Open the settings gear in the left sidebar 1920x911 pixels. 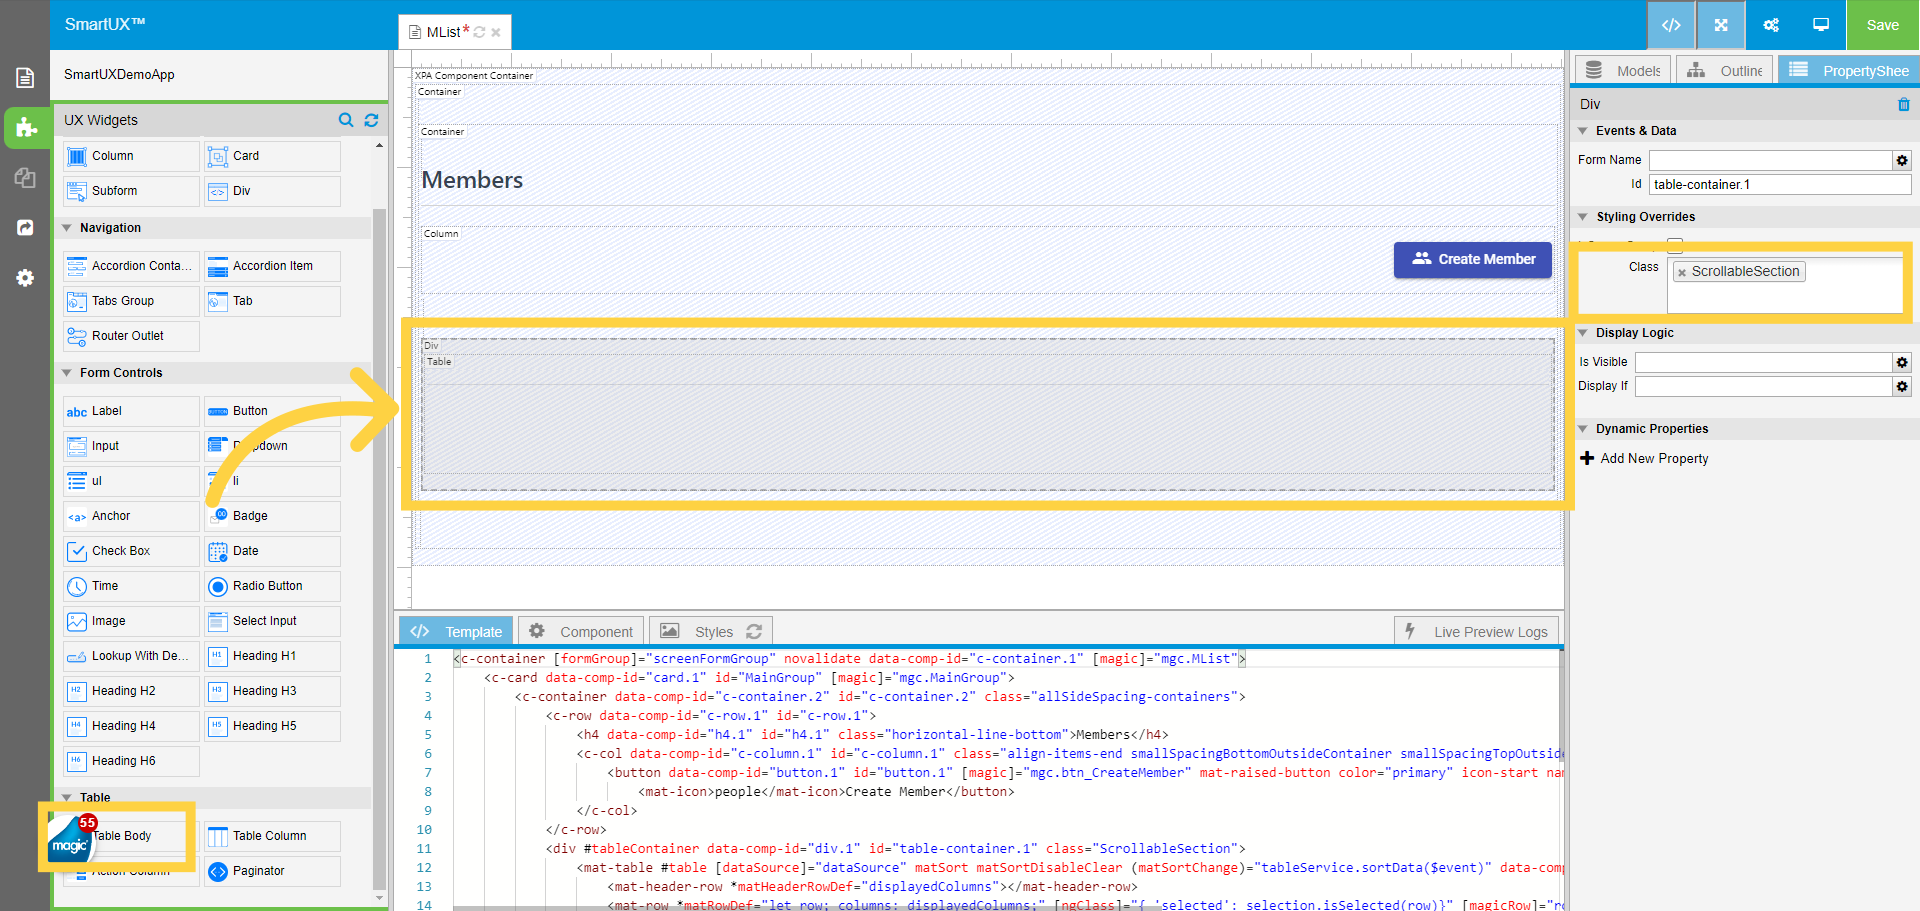25,278
